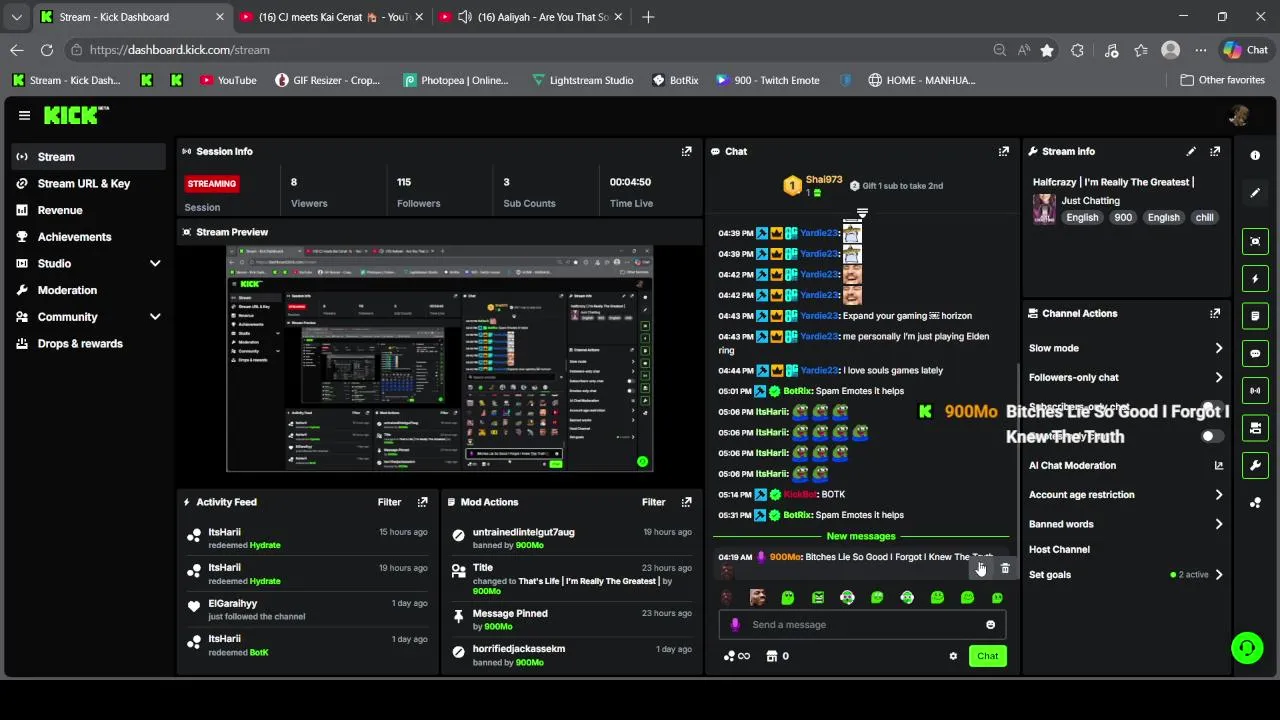
Task: Open Other favorites folder
Action: pyautogui.click(x=1222, y=80)
